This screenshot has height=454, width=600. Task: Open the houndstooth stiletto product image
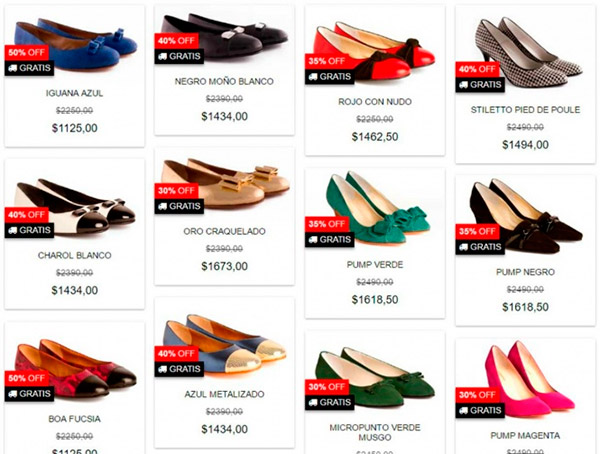tap(528, 52)
